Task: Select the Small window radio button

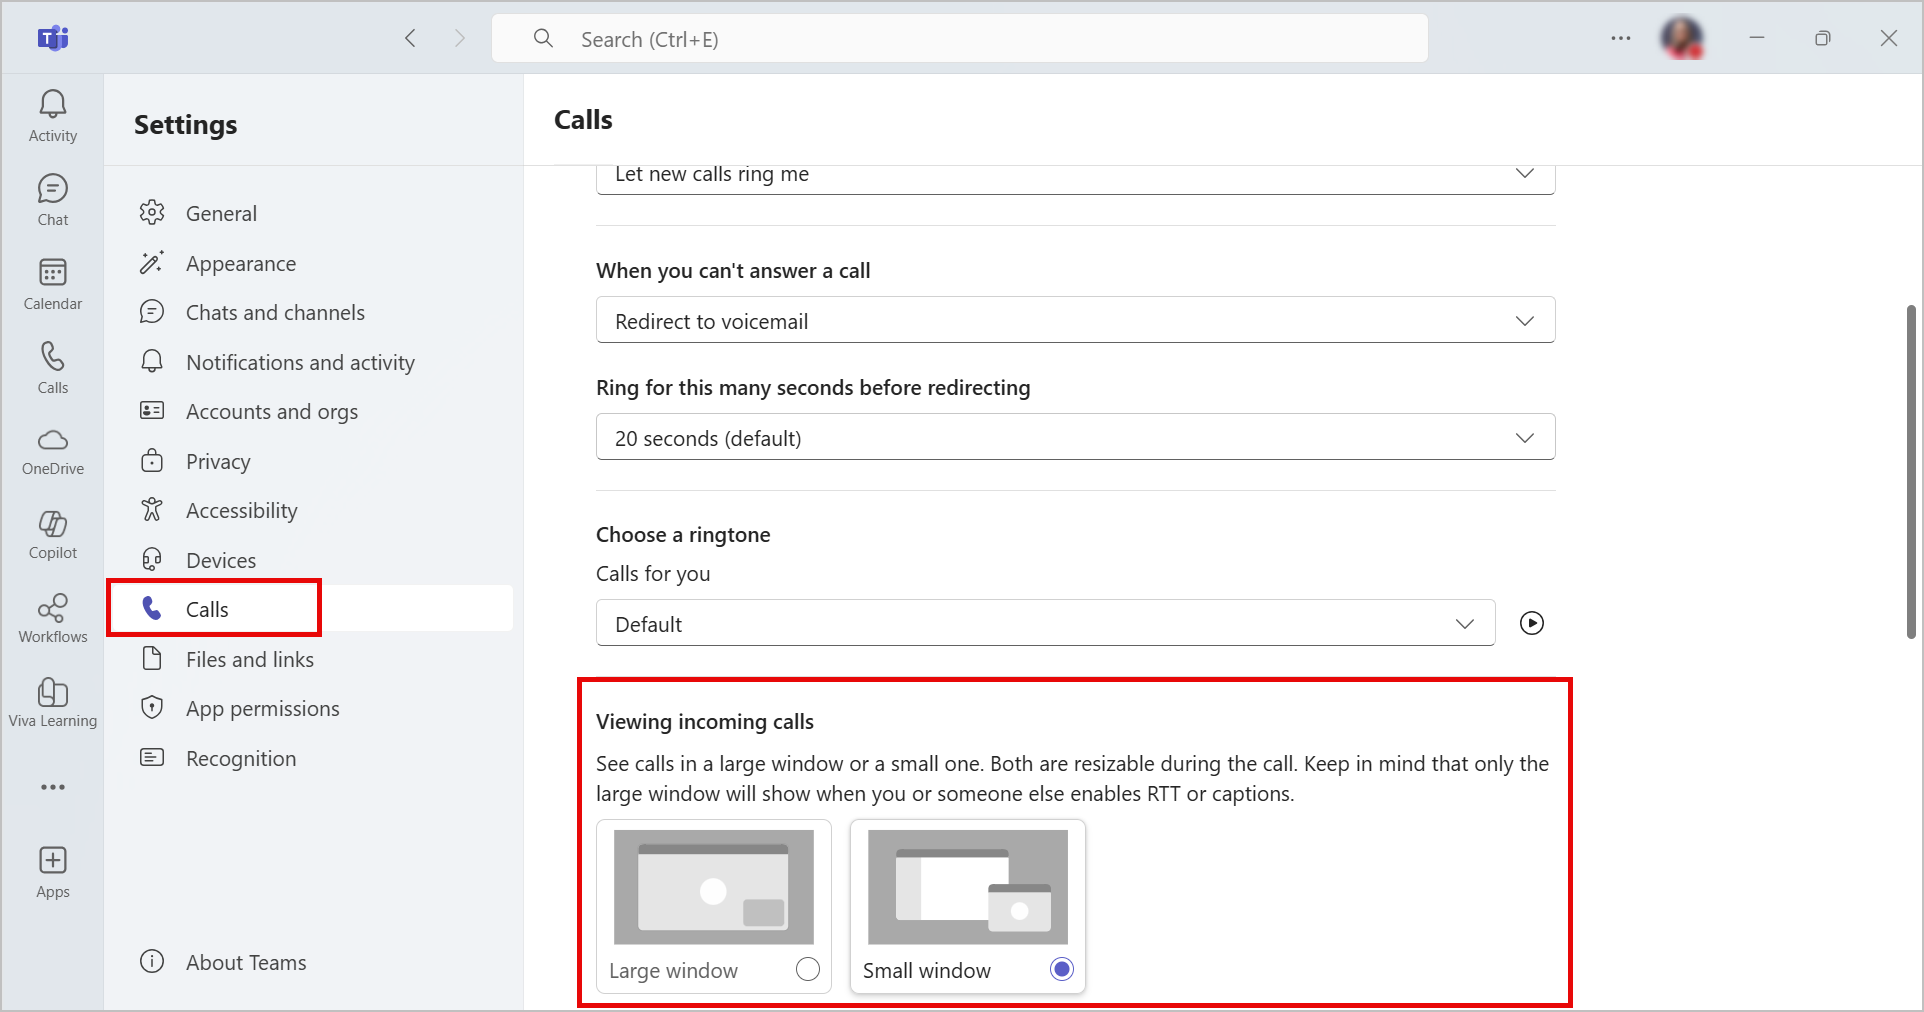Action: 1062,969
